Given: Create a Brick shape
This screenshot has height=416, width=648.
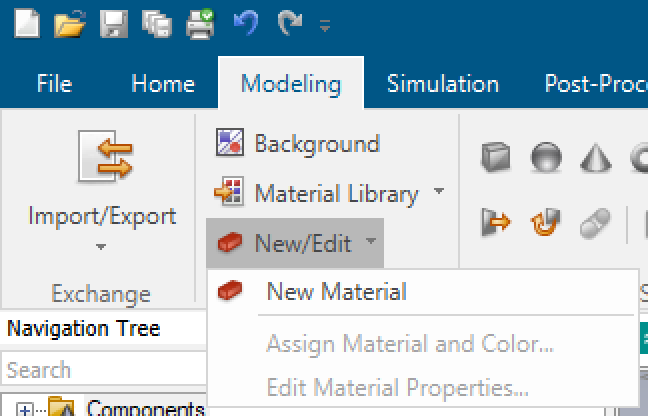Looking at the screenshot, I should (x=495, y=158).
